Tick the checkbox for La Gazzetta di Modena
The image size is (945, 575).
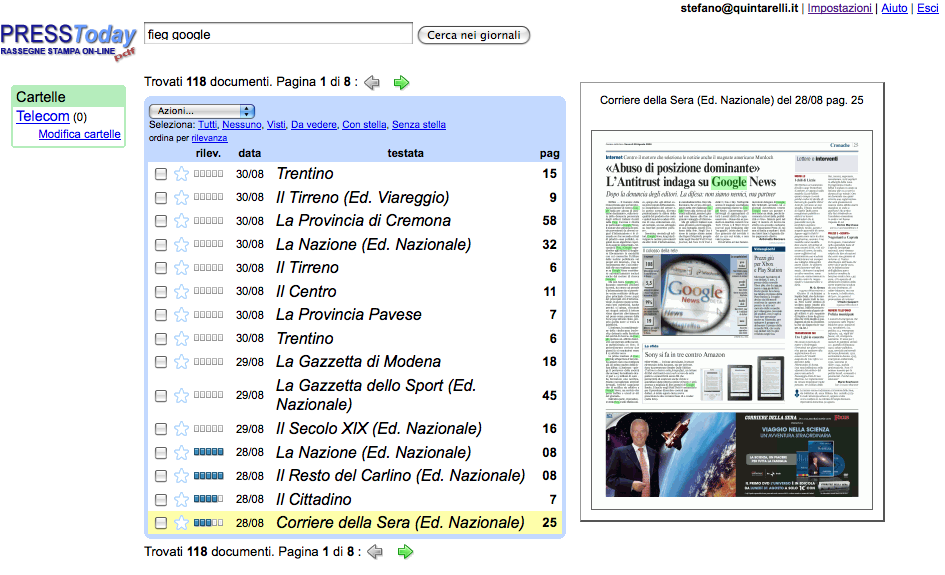pos(161,362)
